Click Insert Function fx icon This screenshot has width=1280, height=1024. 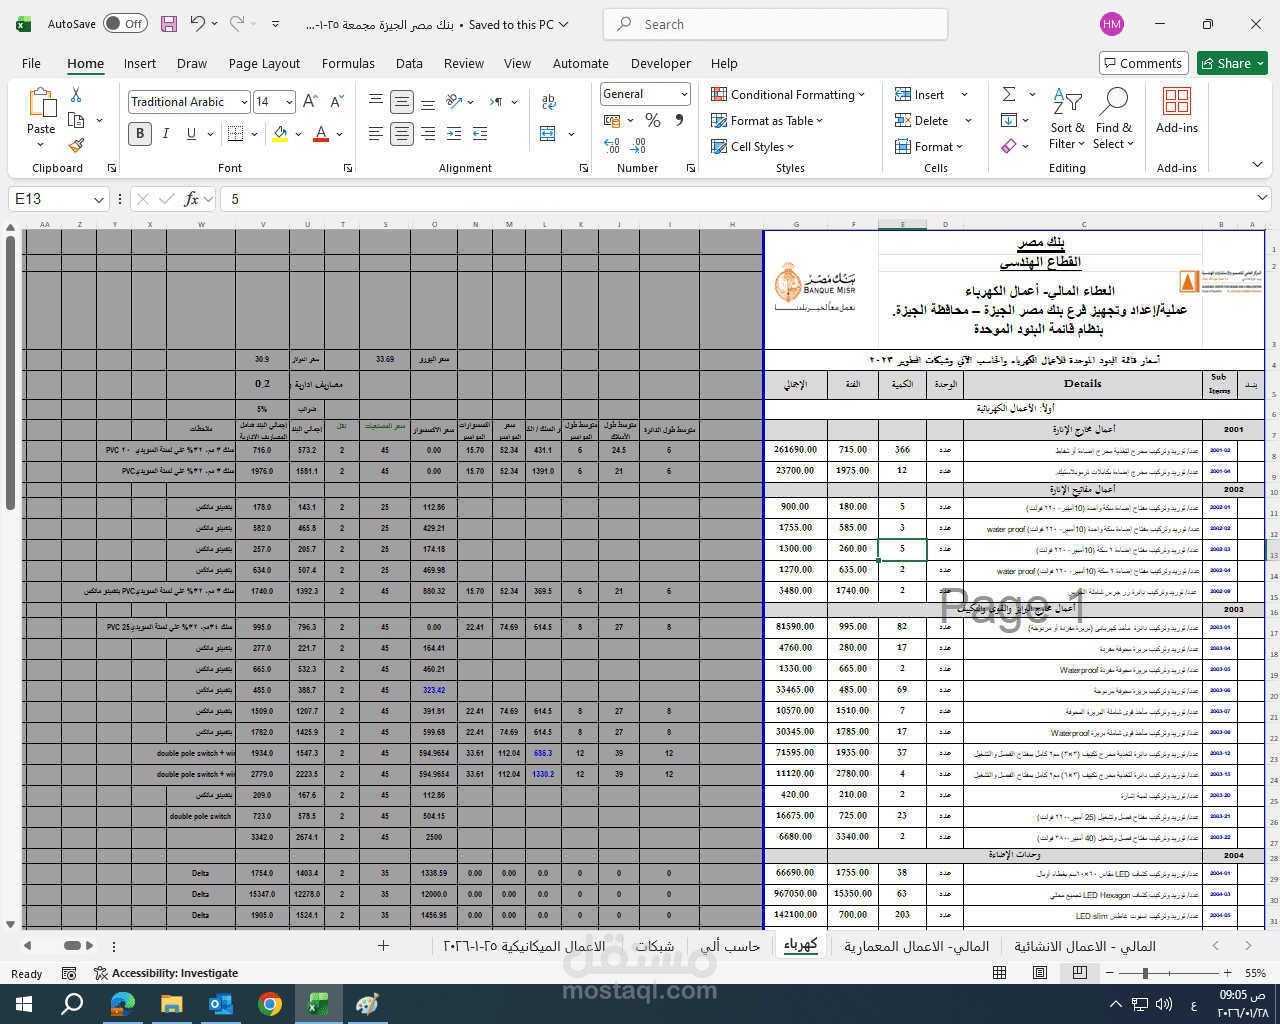192,199
